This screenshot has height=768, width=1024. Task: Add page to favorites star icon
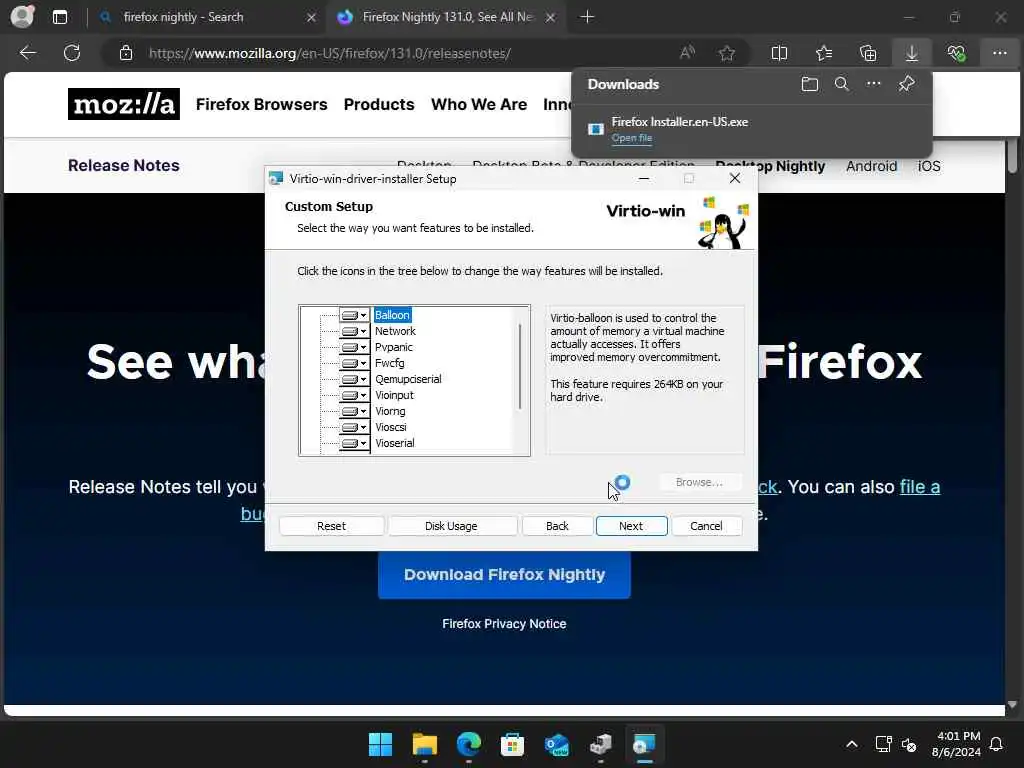click(727, 53)
